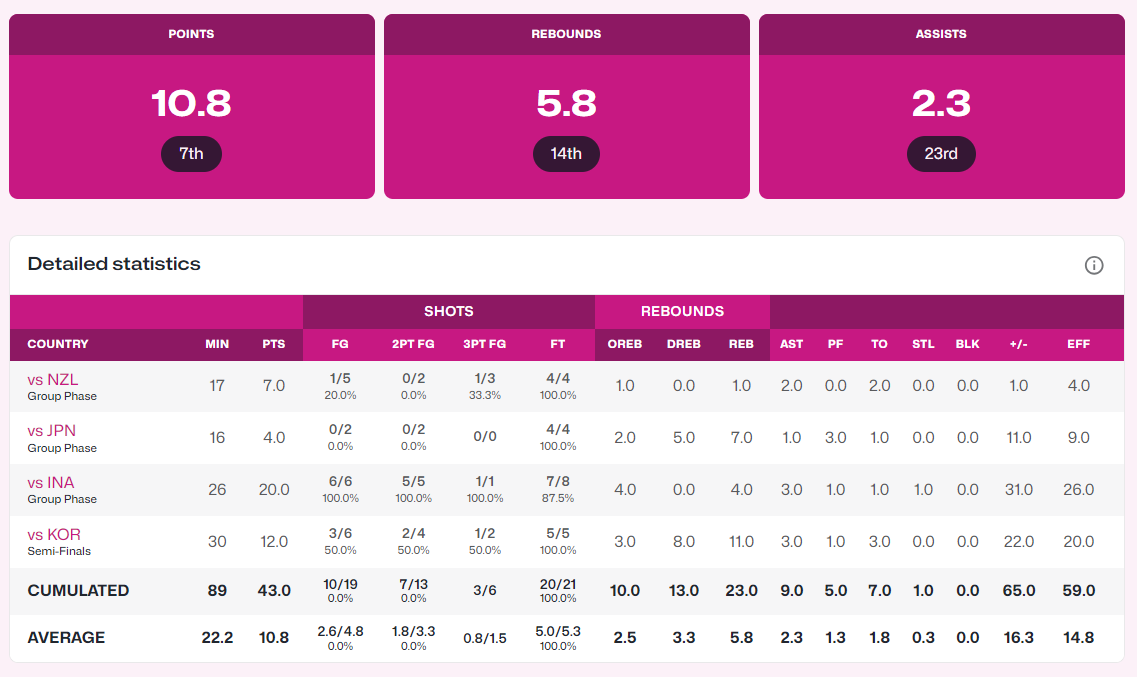Click the AST column header
This screenshot has height=677, width=1137.
[x=791, y=344]
